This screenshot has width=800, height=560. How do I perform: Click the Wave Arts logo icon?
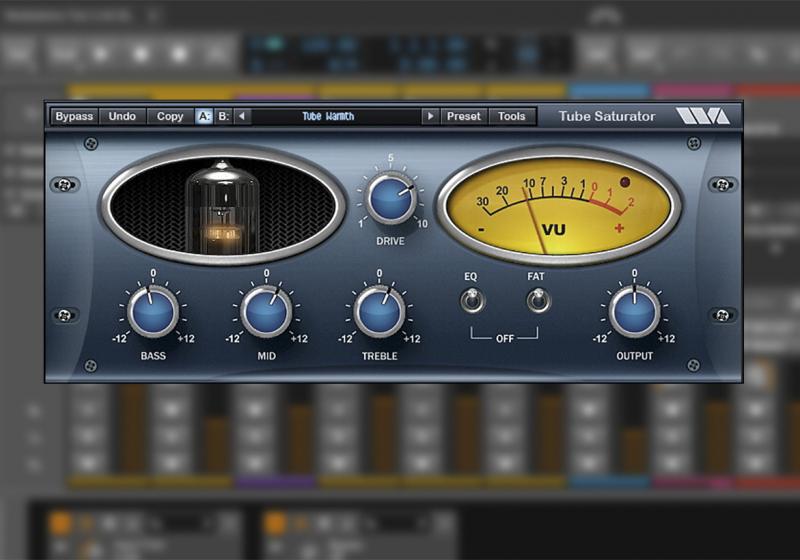pos(703,116)
